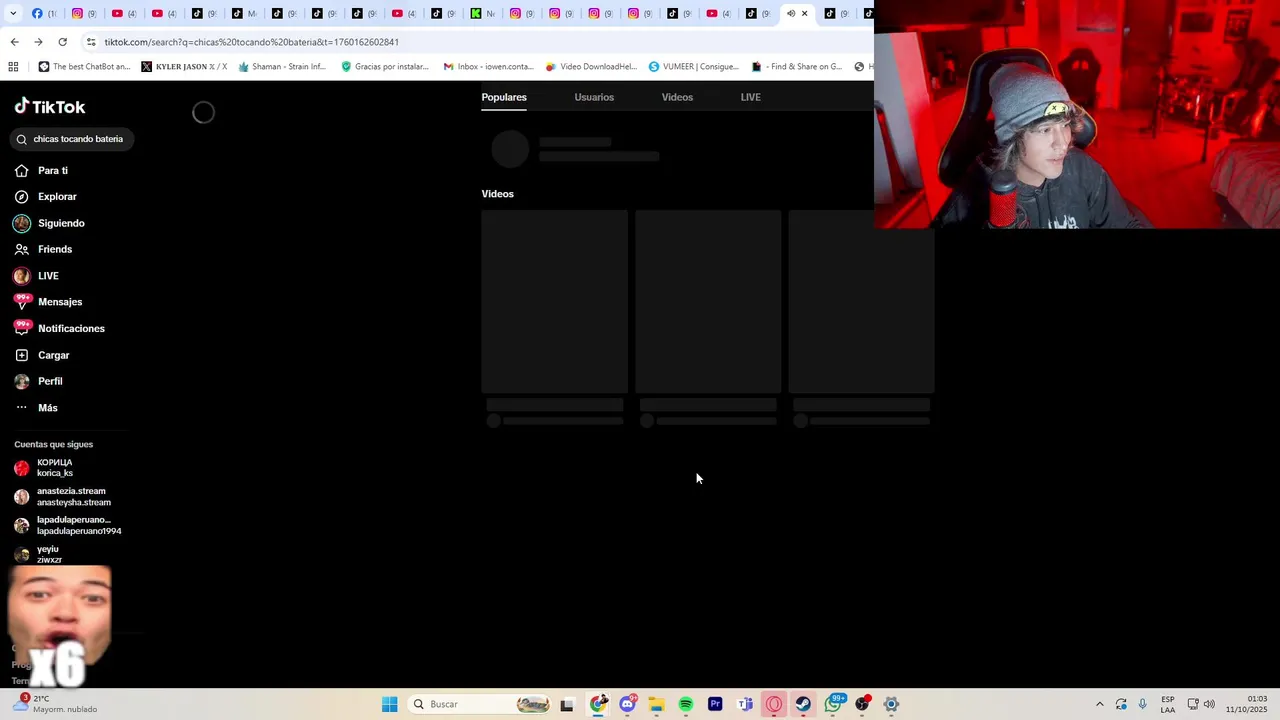
Task: Click the TikTok logo
Action: pyautogui.click(x=50, y=106)
